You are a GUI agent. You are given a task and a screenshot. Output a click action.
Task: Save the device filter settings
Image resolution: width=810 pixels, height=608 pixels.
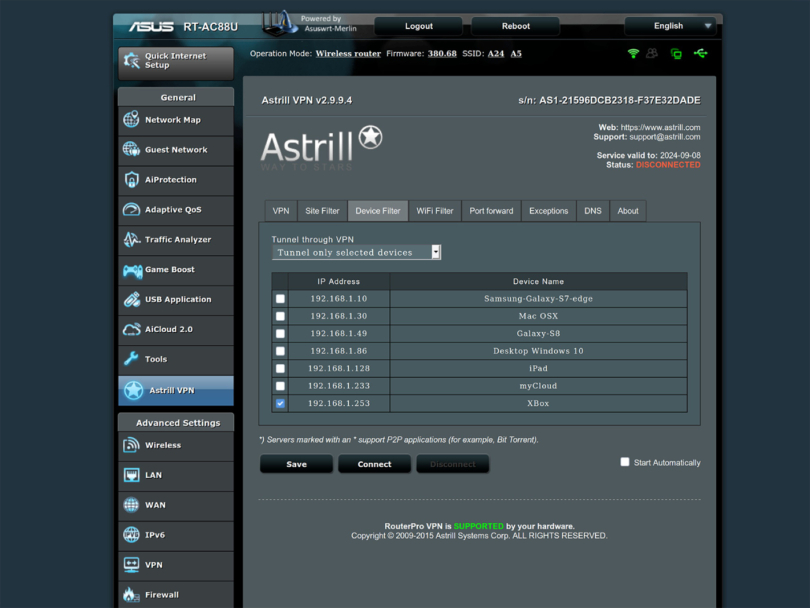click(296, 464)
